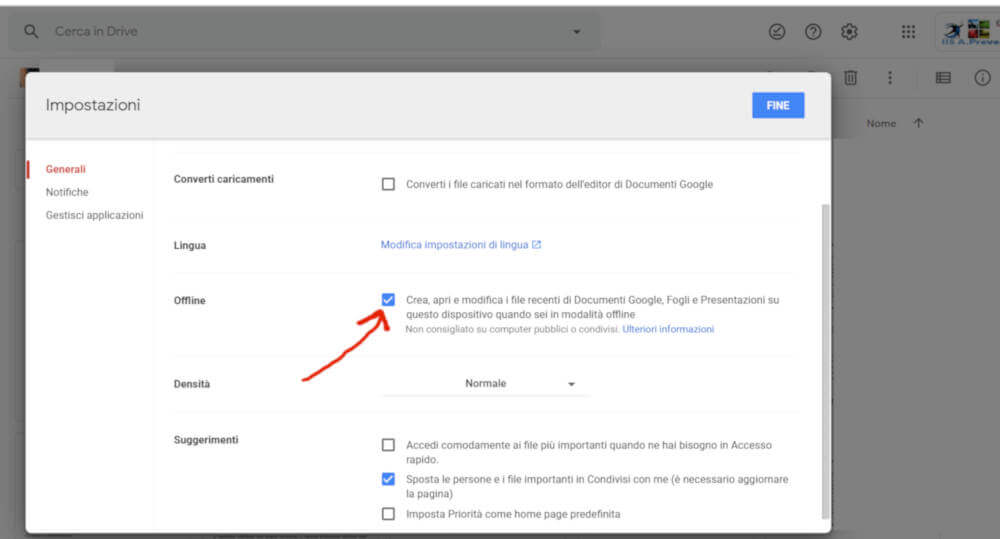Uncheck 'Sposta le persone e i file importanti' checkbox
Viewport: 1000px width, 539px height.
[x=388, y=479]
